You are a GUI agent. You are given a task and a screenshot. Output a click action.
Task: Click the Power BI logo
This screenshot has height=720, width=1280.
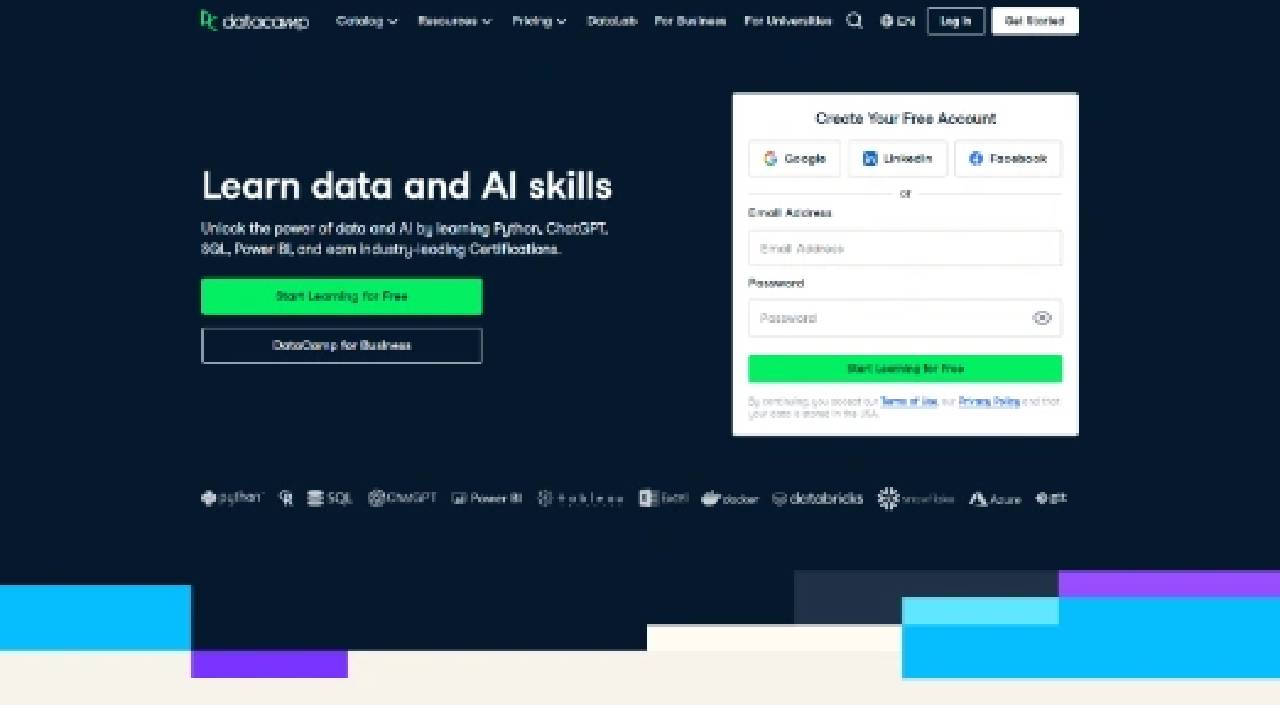coord(486,498)
